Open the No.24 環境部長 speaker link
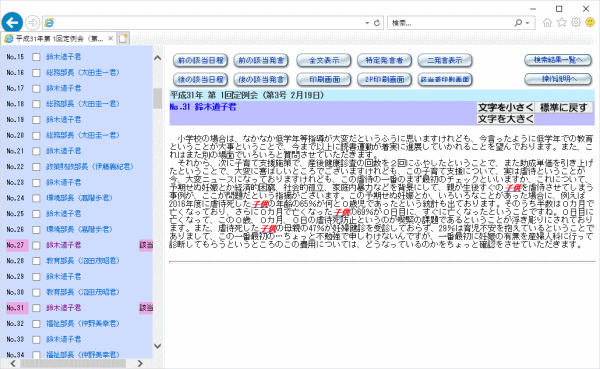Image resolution: width=600 pixels, height=369 pixels. tap(79, 198)
